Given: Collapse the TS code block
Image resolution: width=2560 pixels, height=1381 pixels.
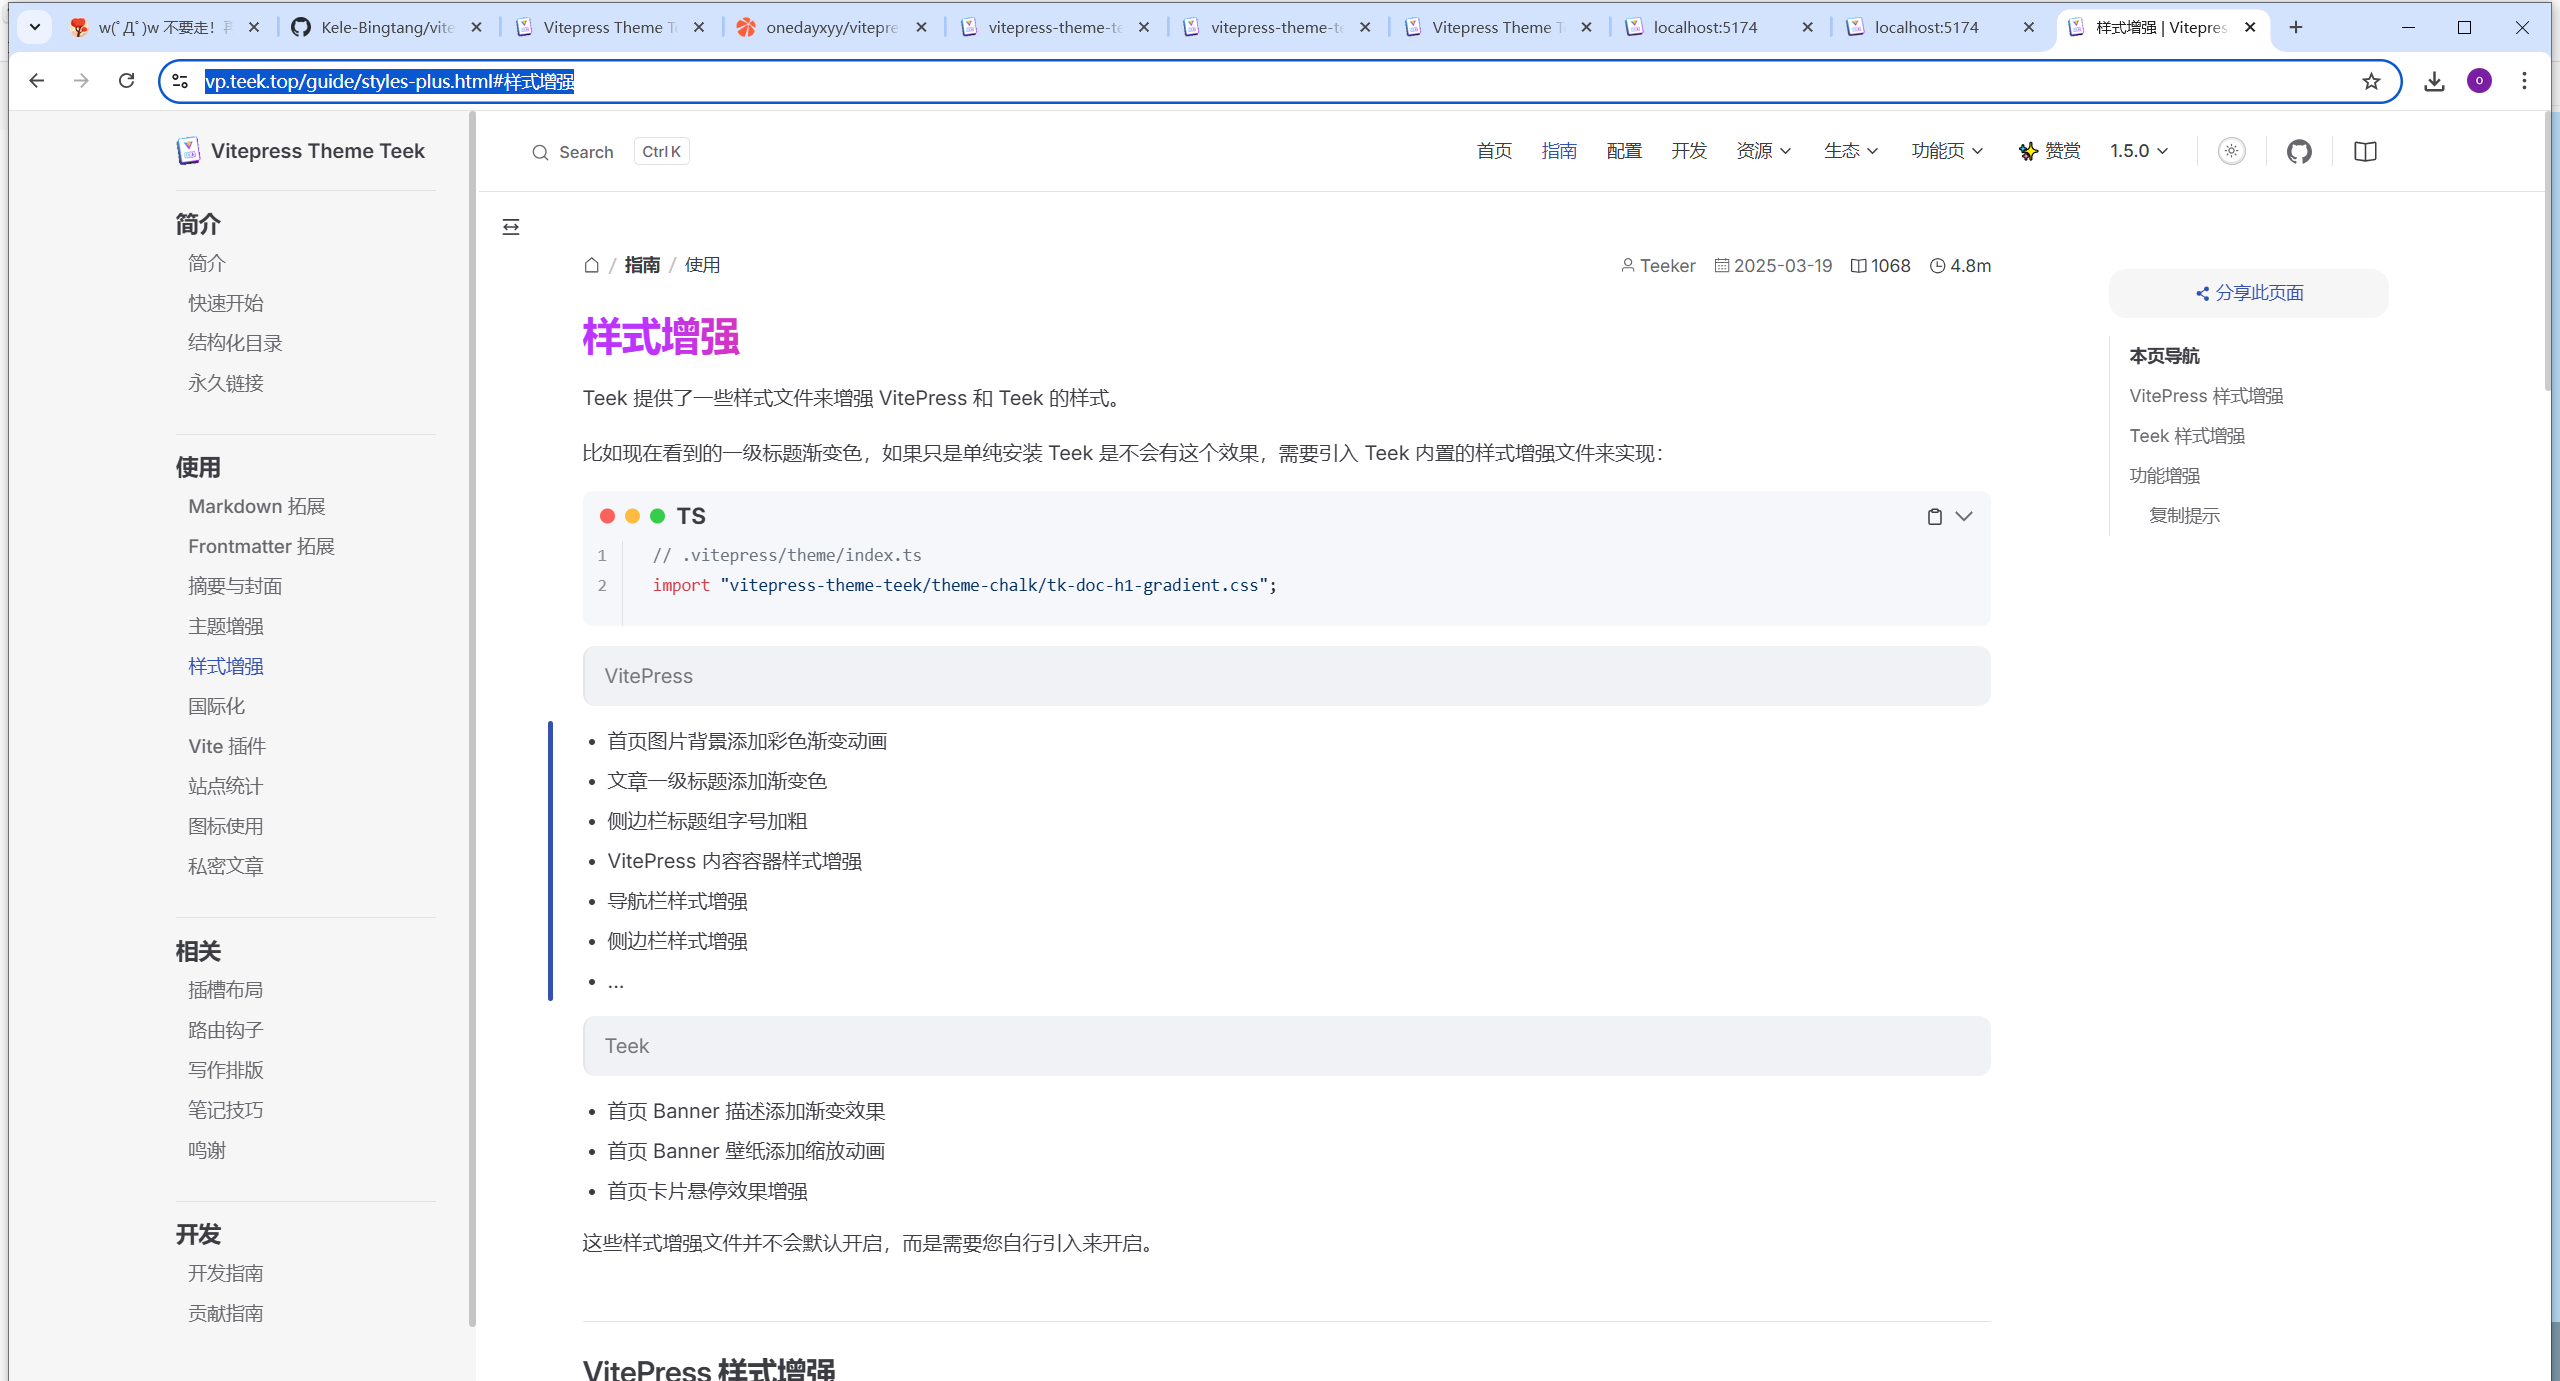Looking at the screenshot, I should [x=1964, y=516].
